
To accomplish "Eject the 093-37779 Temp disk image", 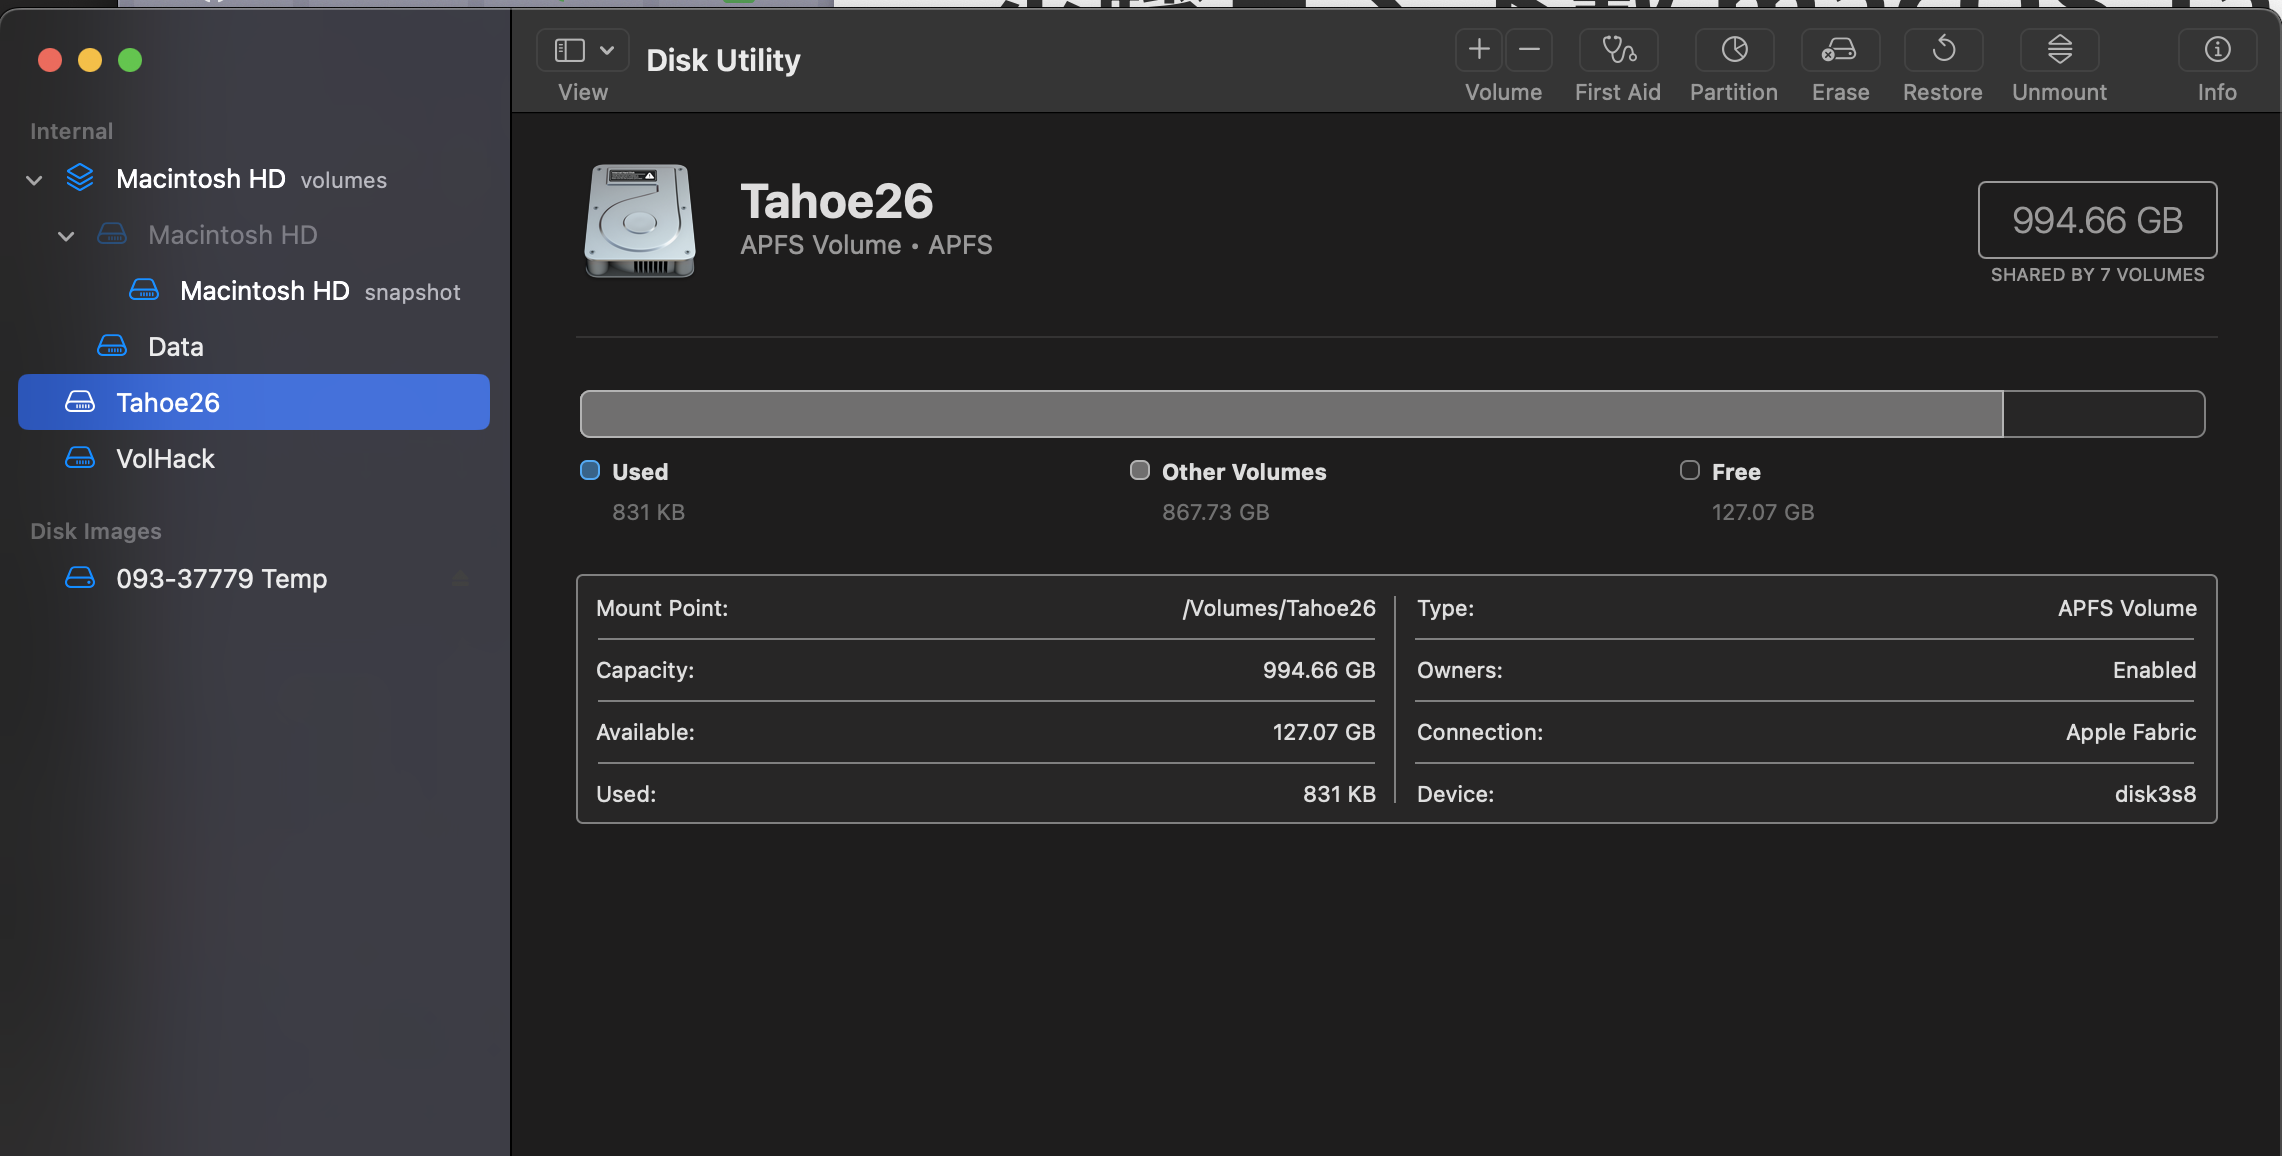I will click(x=460, y=579).
